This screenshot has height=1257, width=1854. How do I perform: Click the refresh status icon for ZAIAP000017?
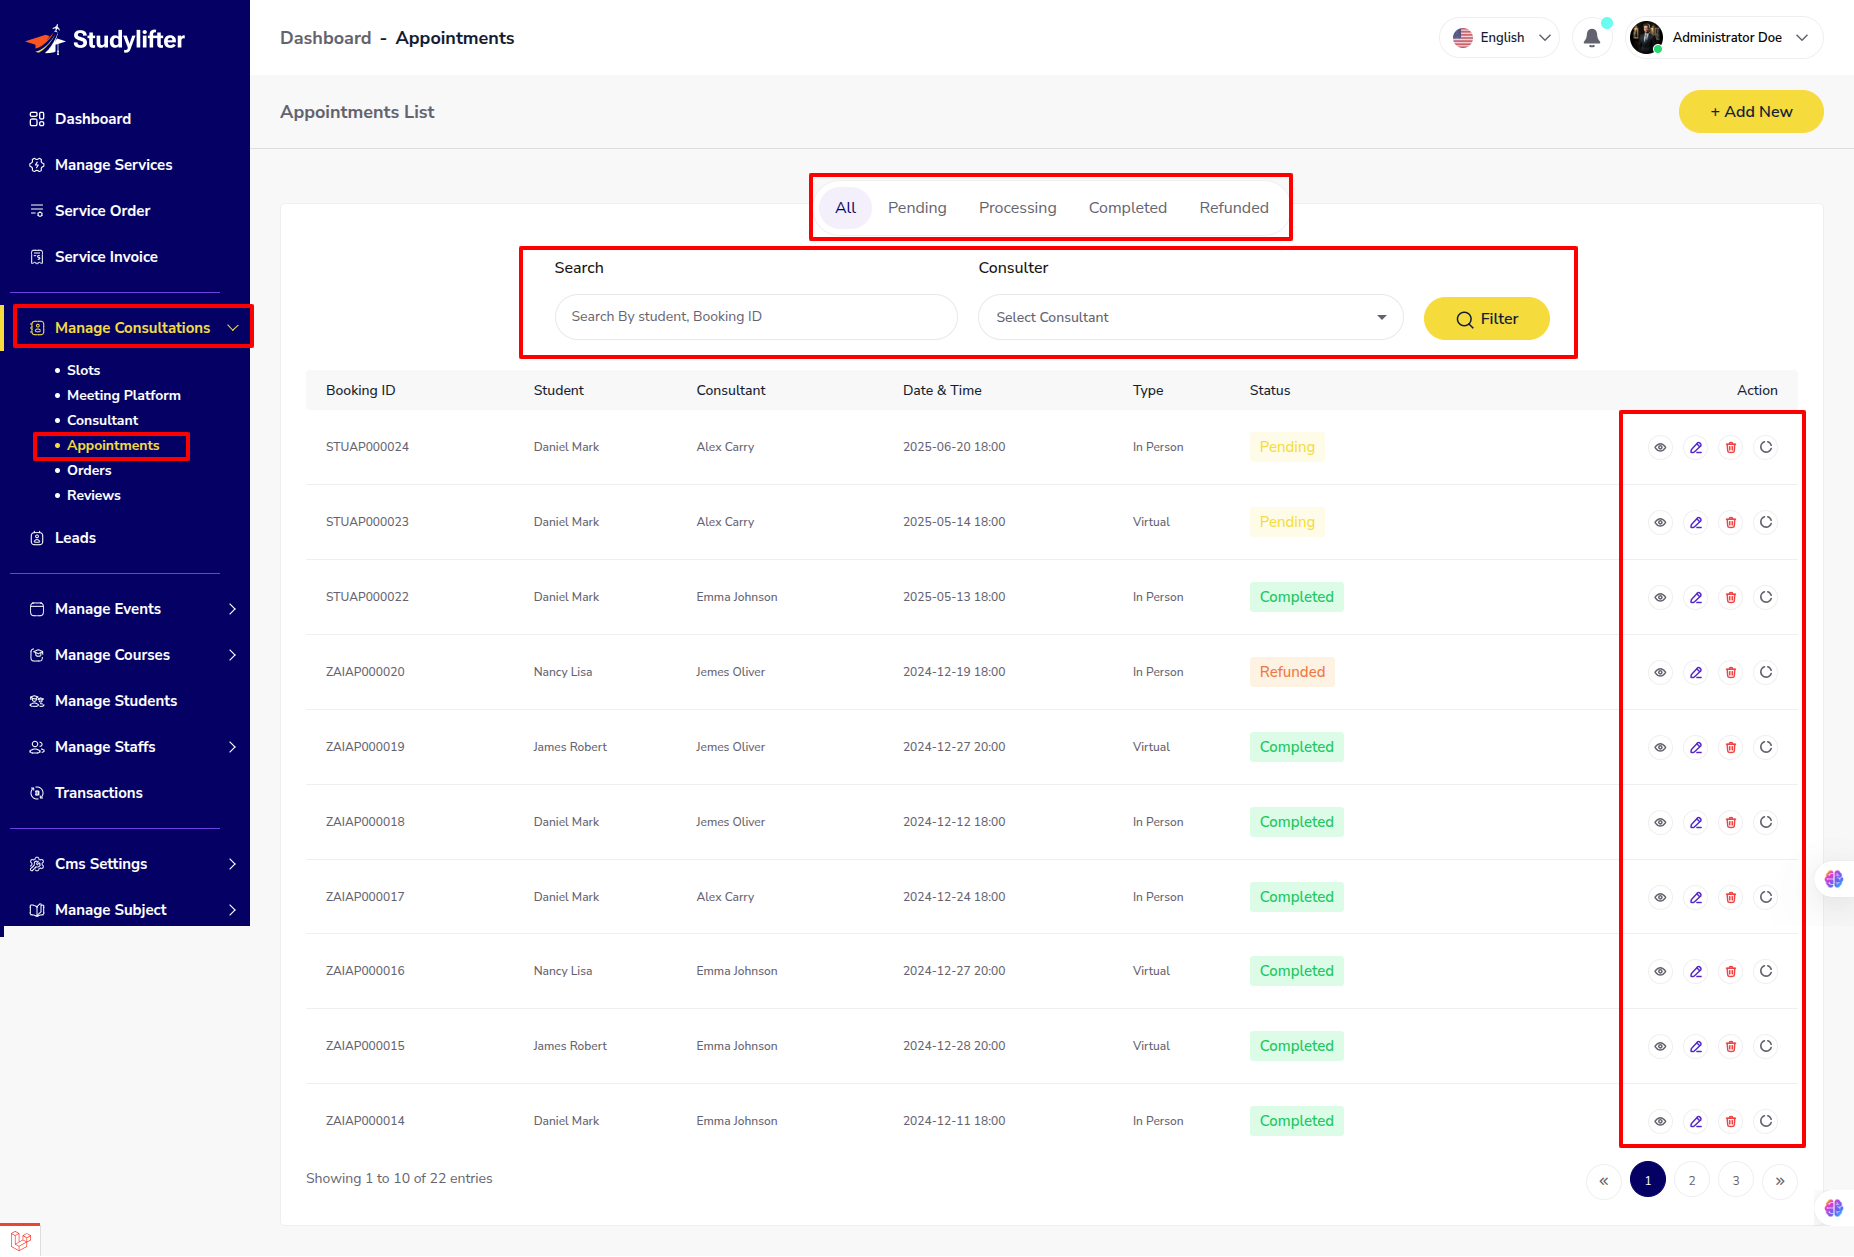click(1766, 897)
